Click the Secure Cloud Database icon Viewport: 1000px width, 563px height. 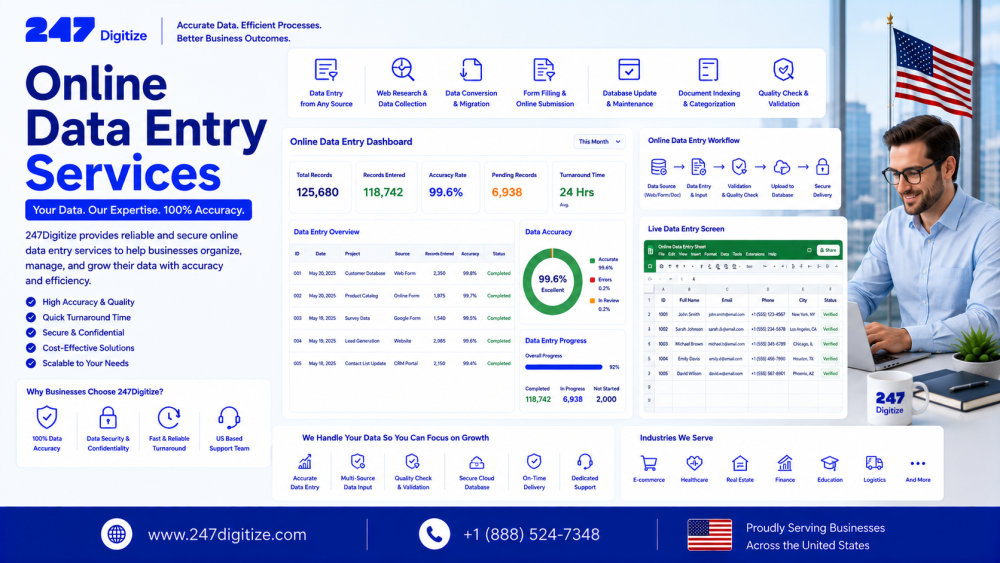[476, 462]
